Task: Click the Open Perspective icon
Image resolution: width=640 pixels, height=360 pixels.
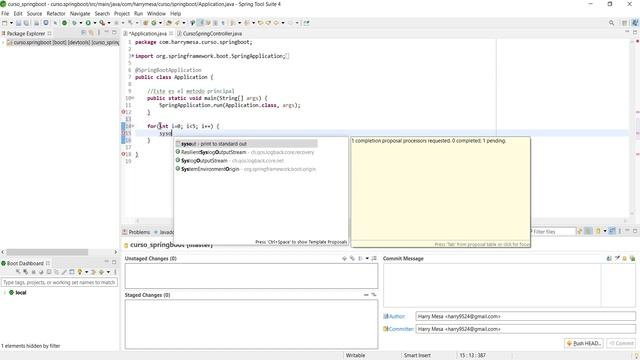Action: [624, 23]
